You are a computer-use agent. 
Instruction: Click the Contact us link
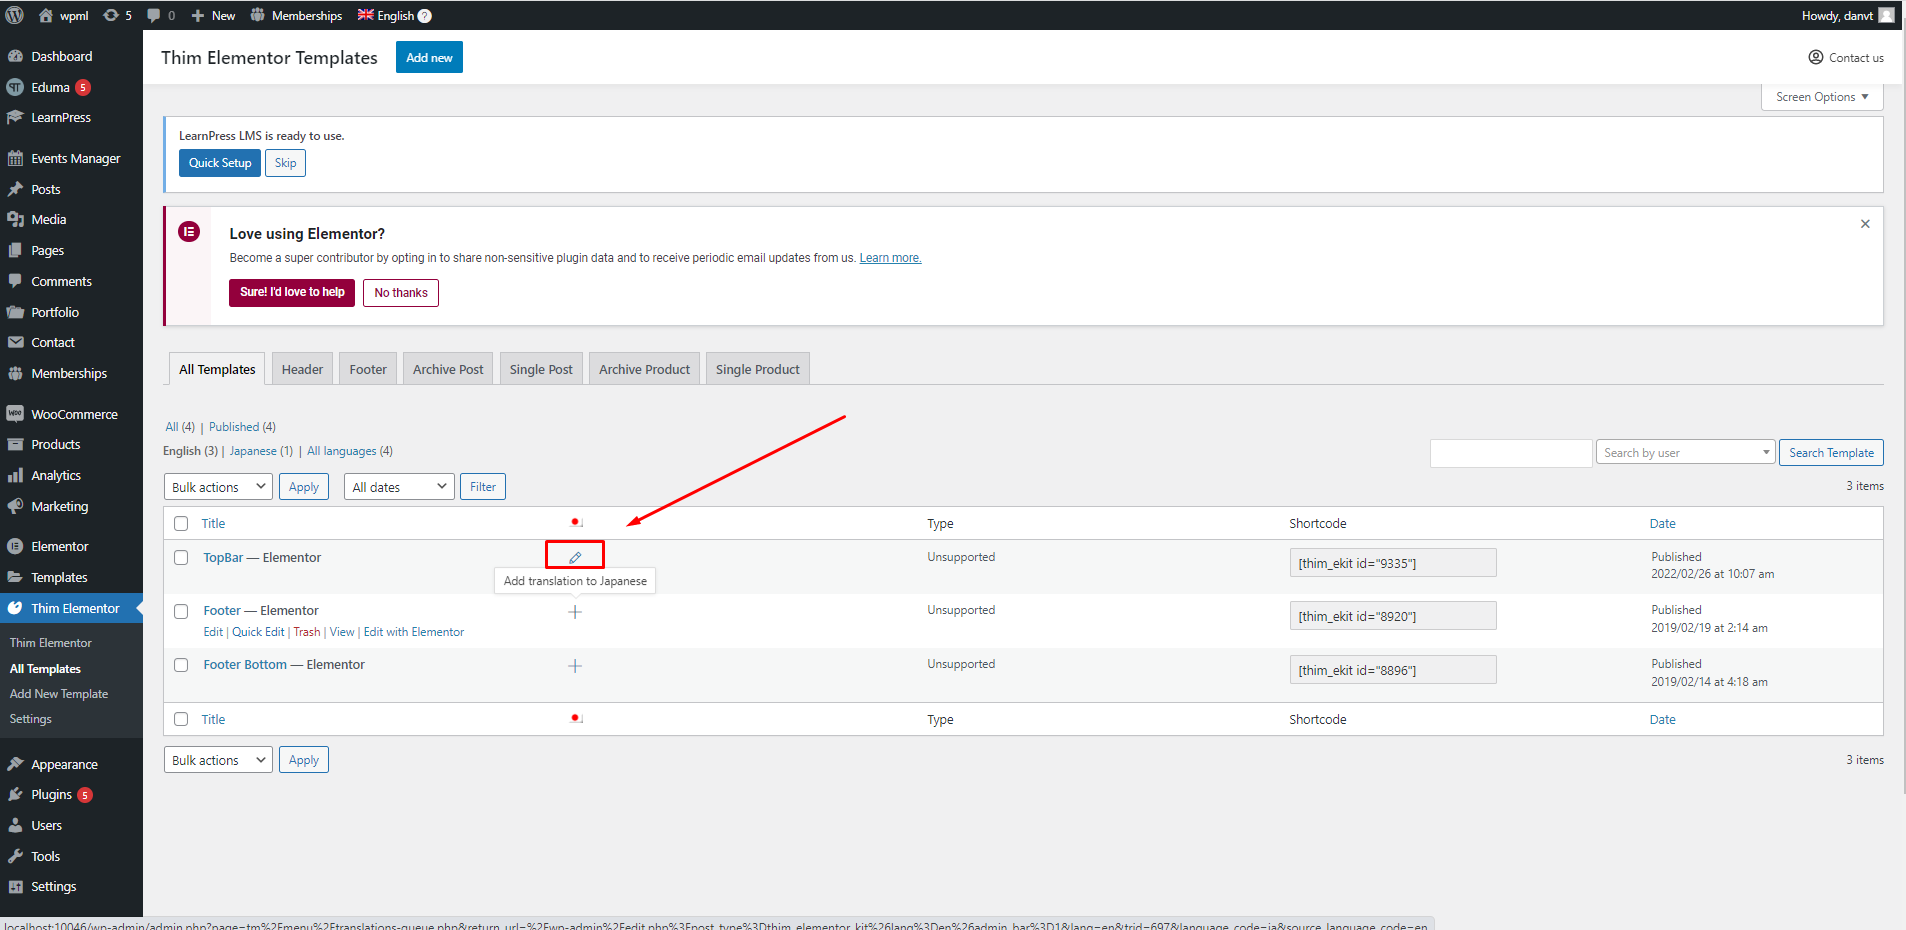pyautogui.click(x=1846, y=57)
